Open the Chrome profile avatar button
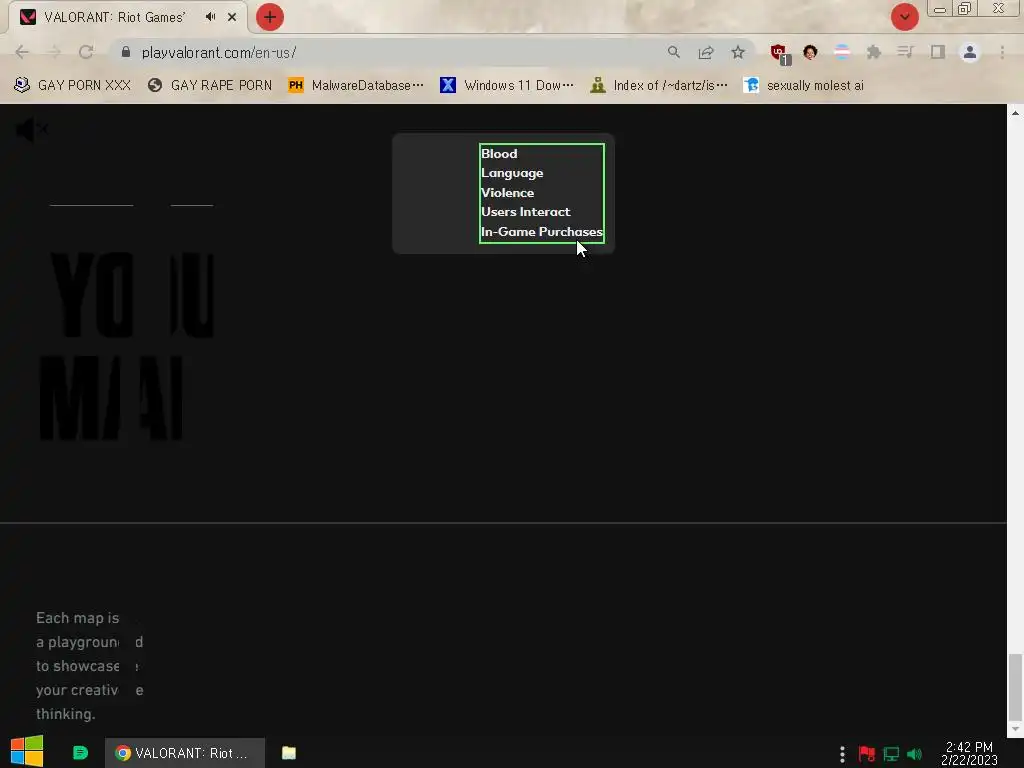The width and height of the screenshot is (1024, 768). point(970,52)
